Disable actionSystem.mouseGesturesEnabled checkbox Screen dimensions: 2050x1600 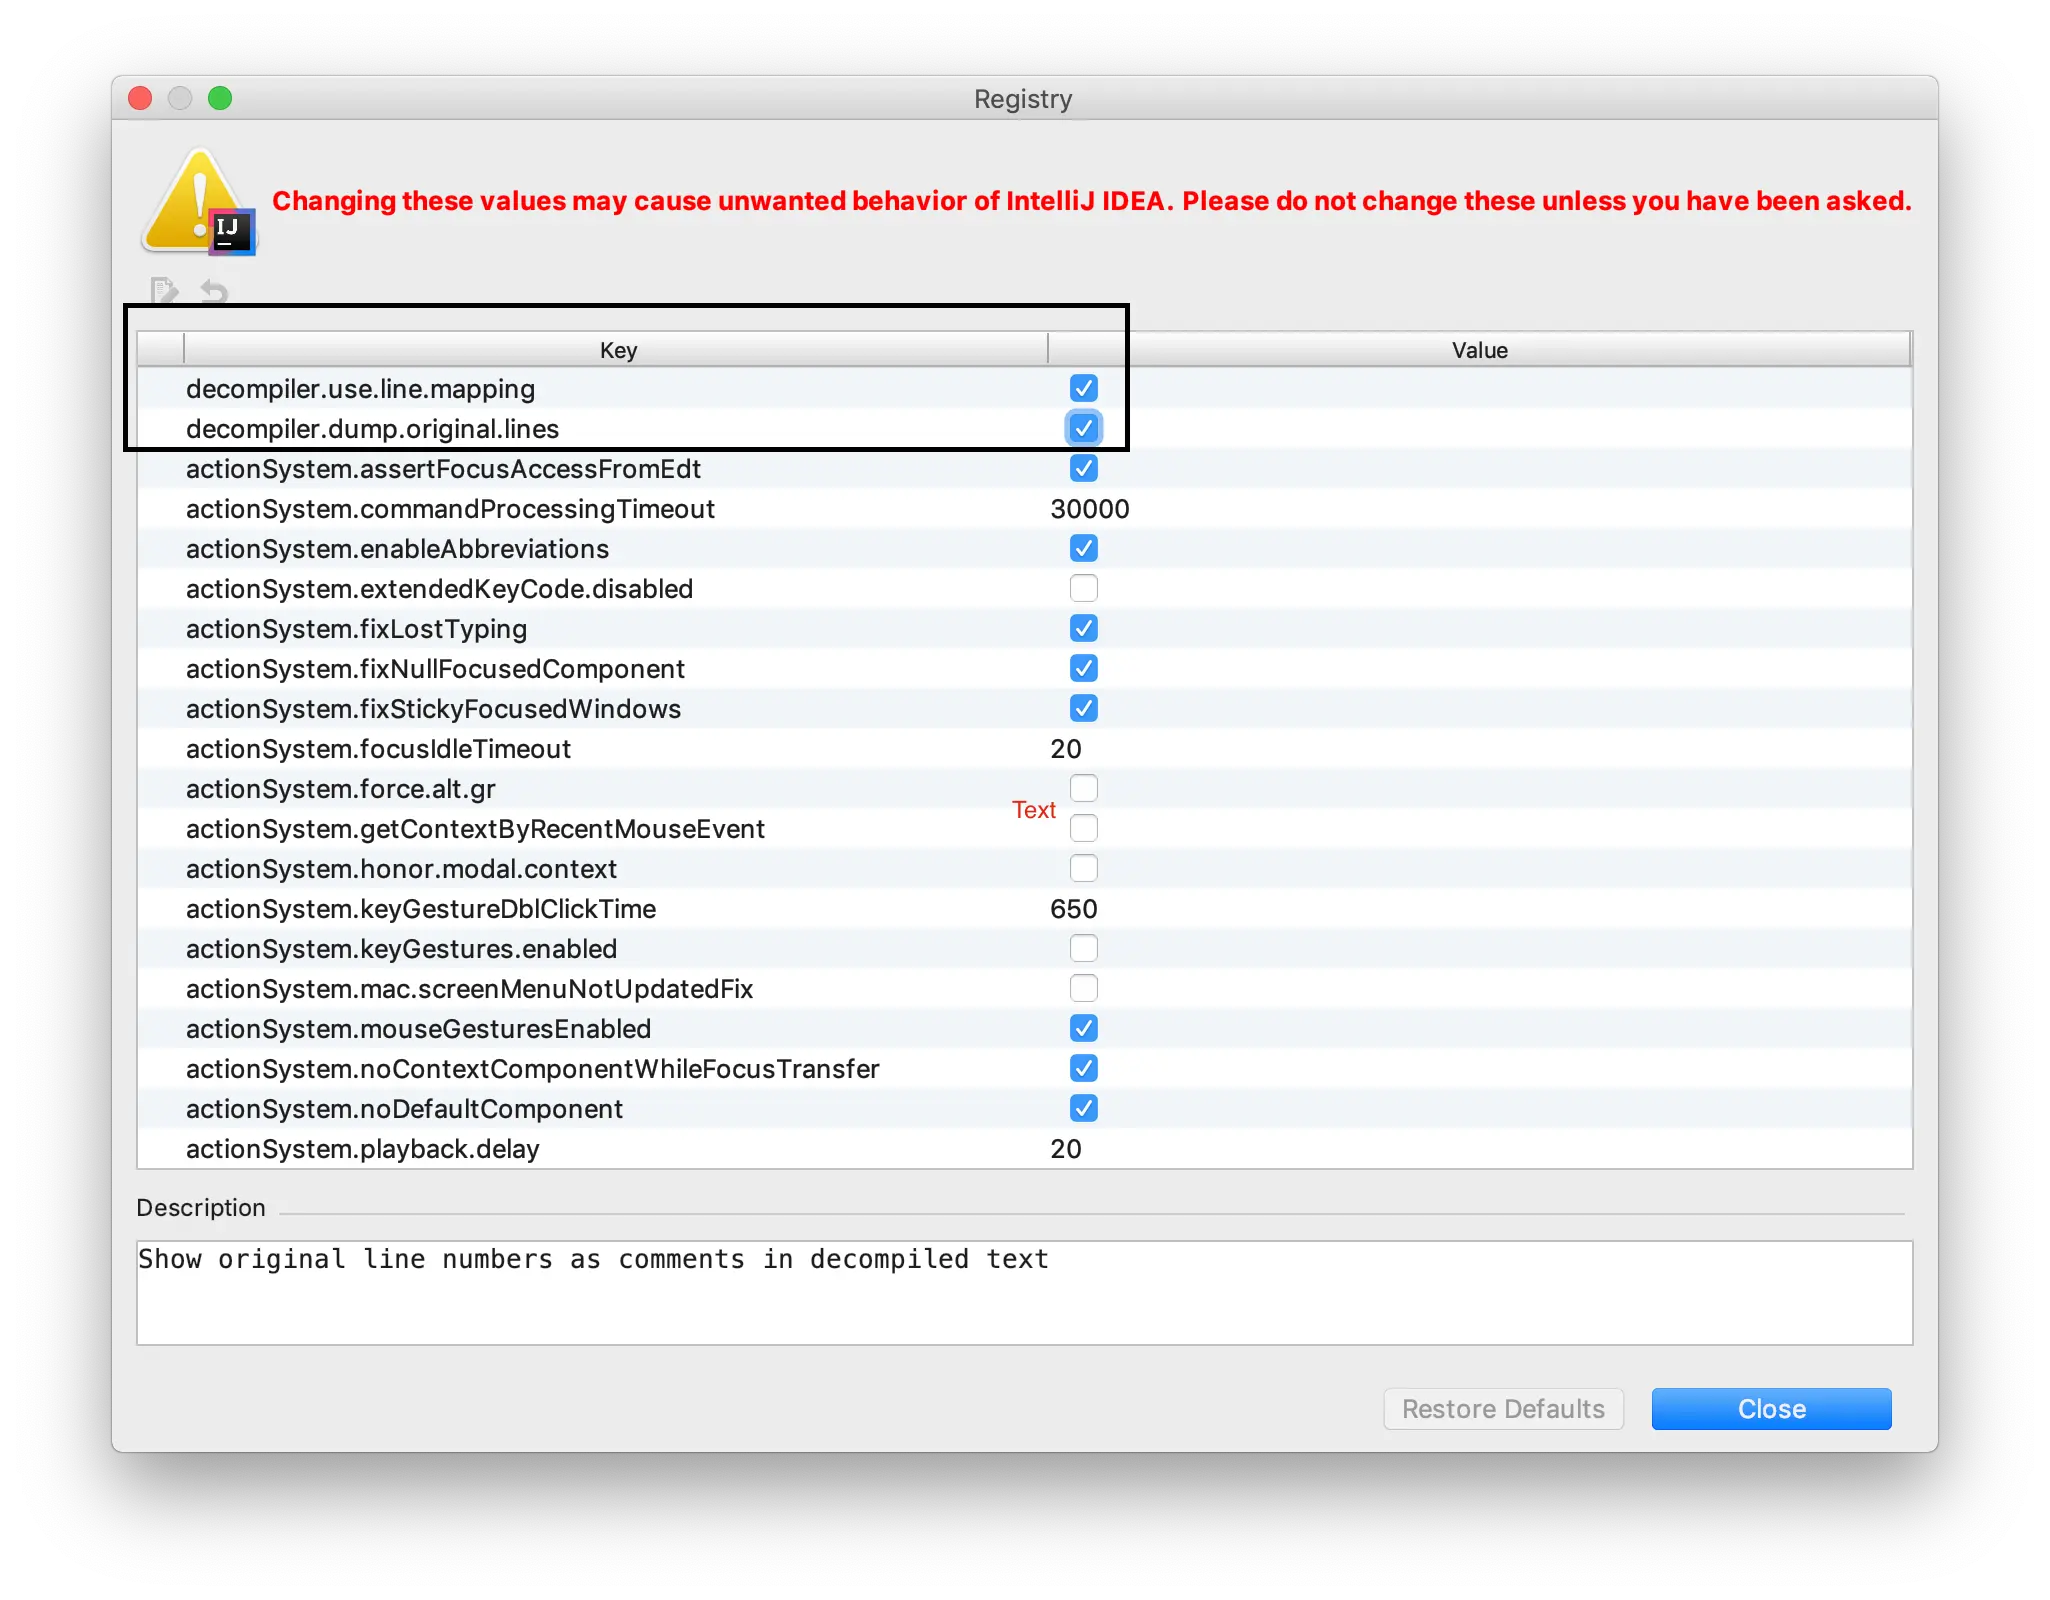(1083, 1028)
